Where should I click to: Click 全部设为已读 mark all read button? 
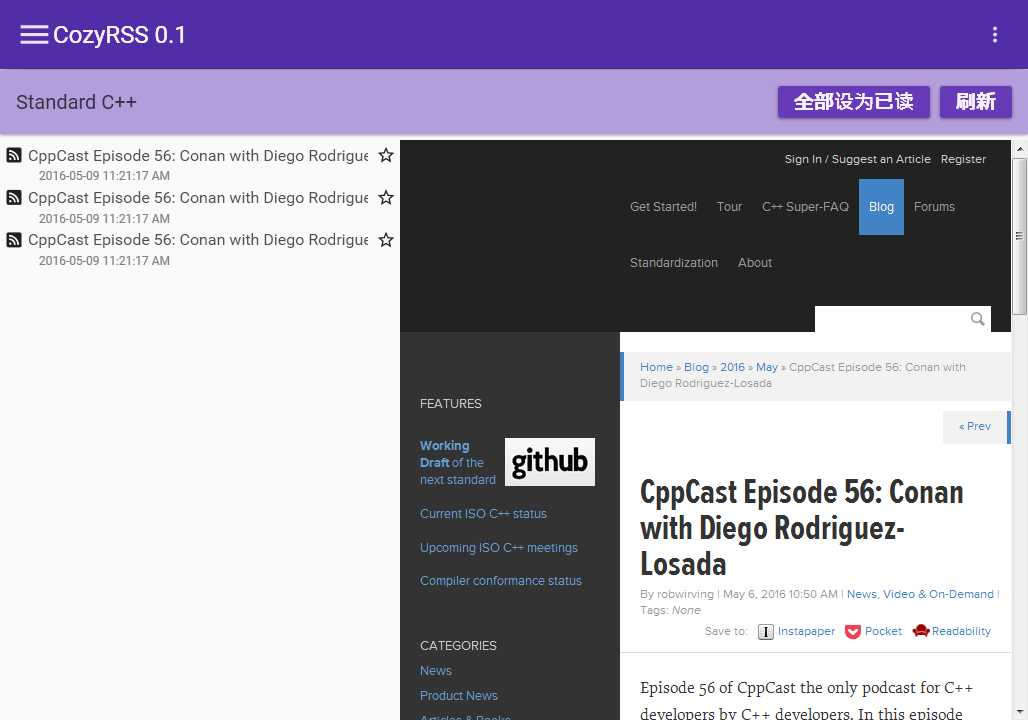click(854, 102)
